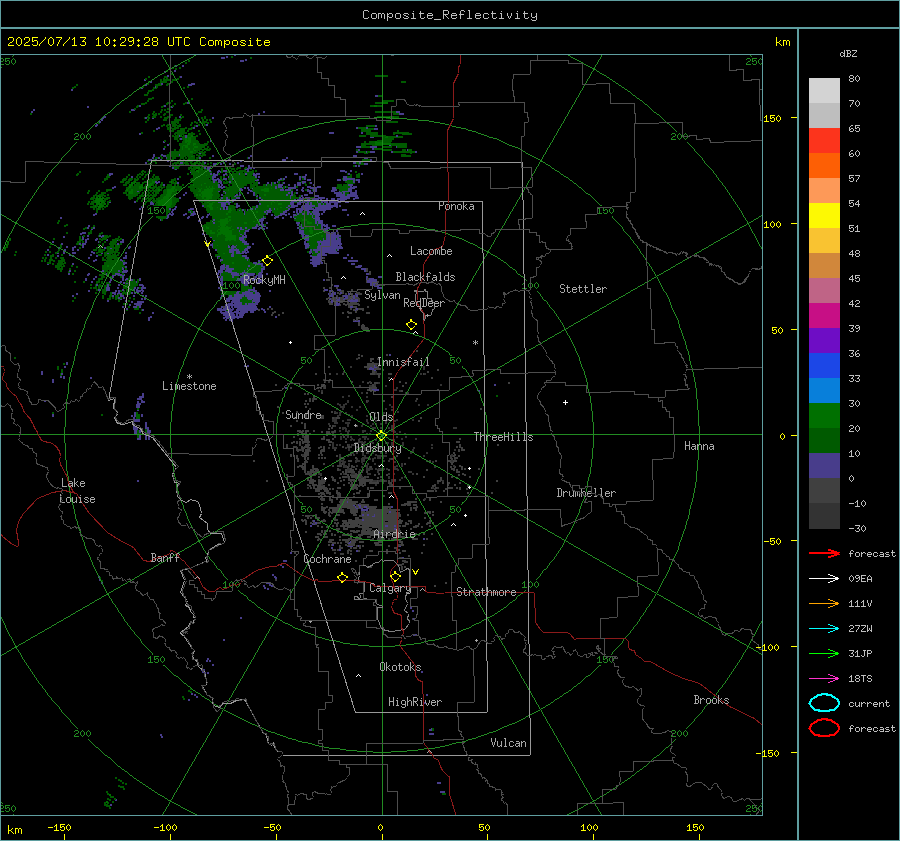Click the magenta 39-42 dBZ color swatch

pyautogui.click(x=824, y=316)
